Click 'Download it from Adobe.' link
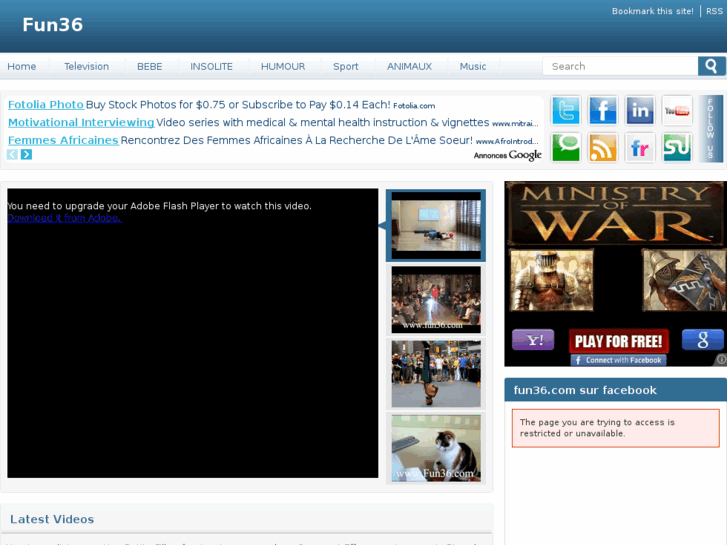The width and height of the screenshot is (727, 545). click(x=64, y=218)
